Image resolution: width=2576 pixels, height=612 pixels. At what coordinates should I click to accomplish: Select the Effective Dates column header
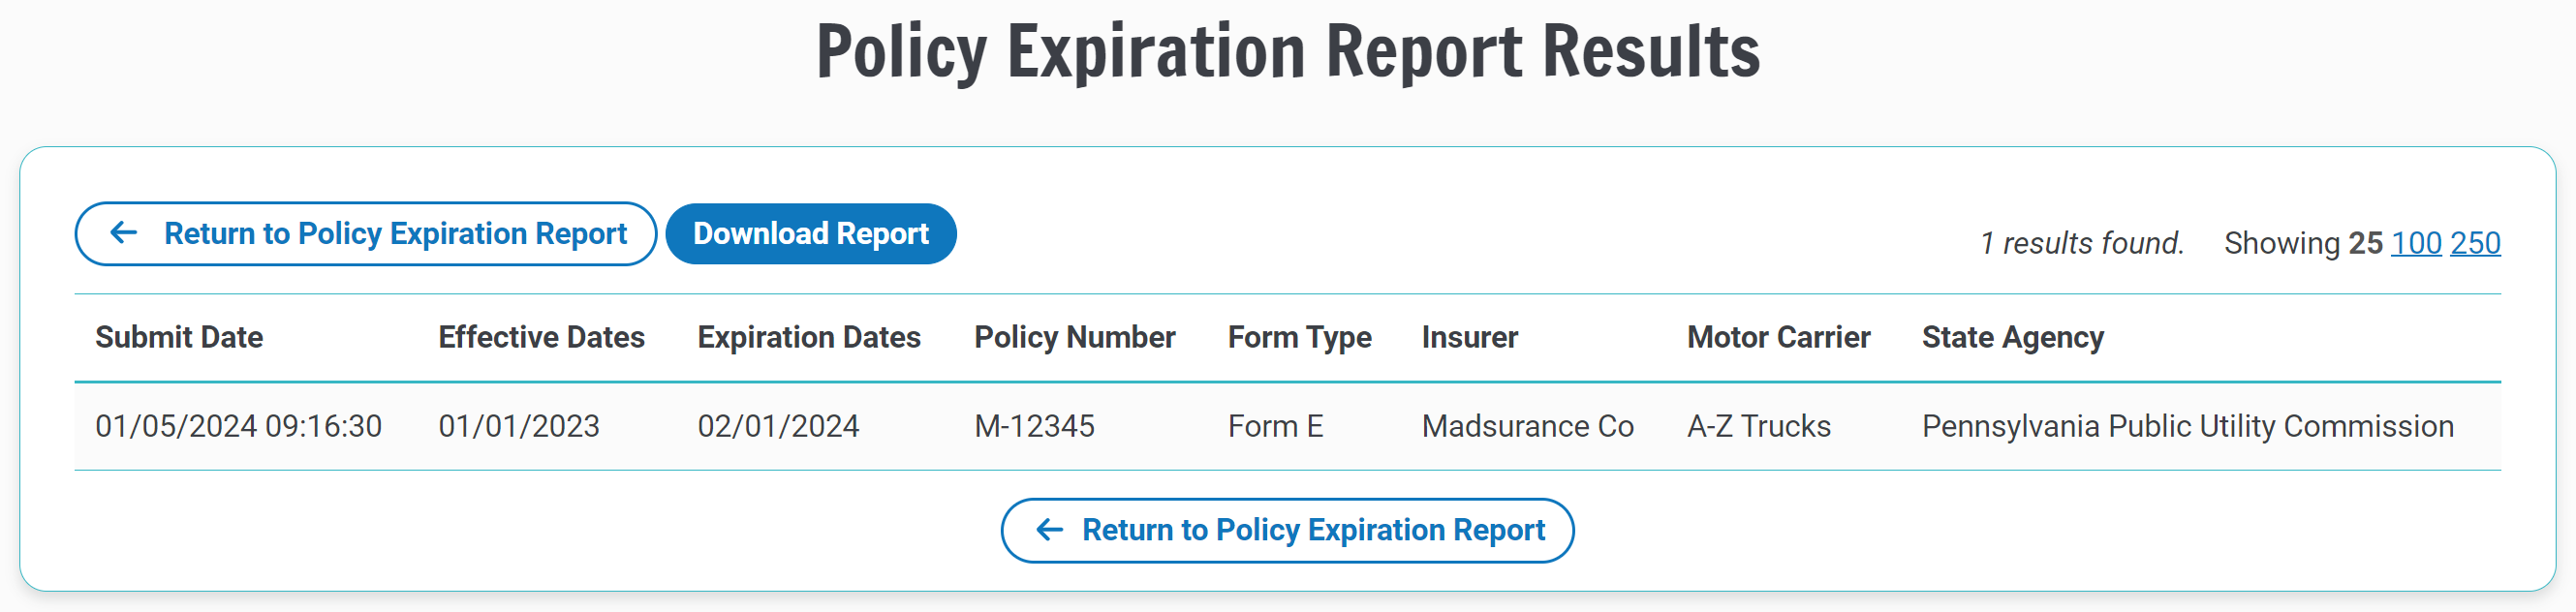coord(540,338)
